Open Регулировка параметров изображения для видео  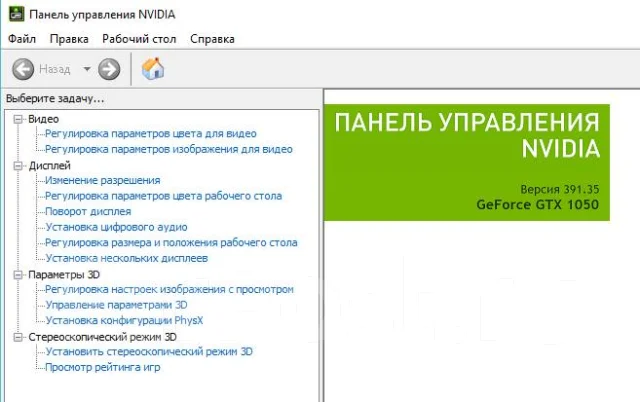click(169, 149)
